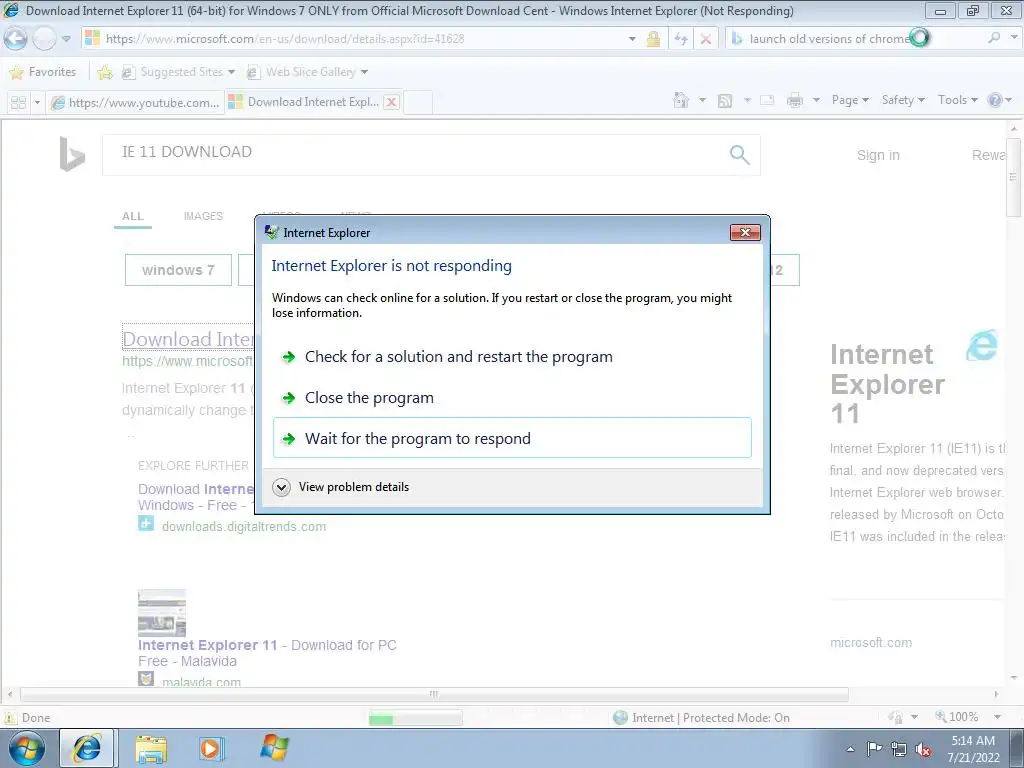This screenshot has height=768, width=1024.
Task: Click the page loading progress bar
Action: [415, 719]
